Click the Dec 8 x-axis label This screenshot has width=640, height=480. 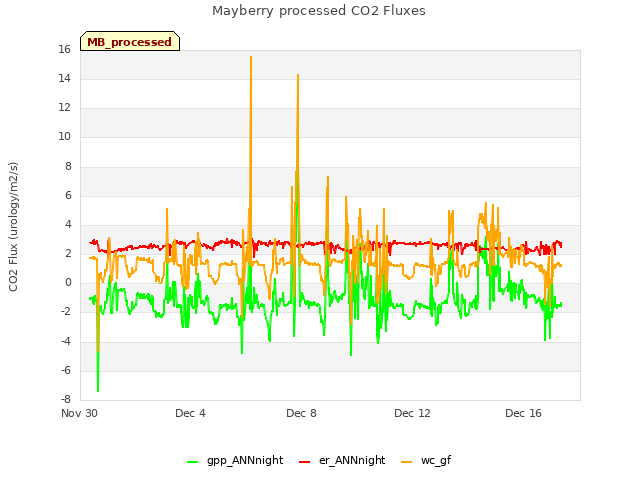click(x=301, y=413)
